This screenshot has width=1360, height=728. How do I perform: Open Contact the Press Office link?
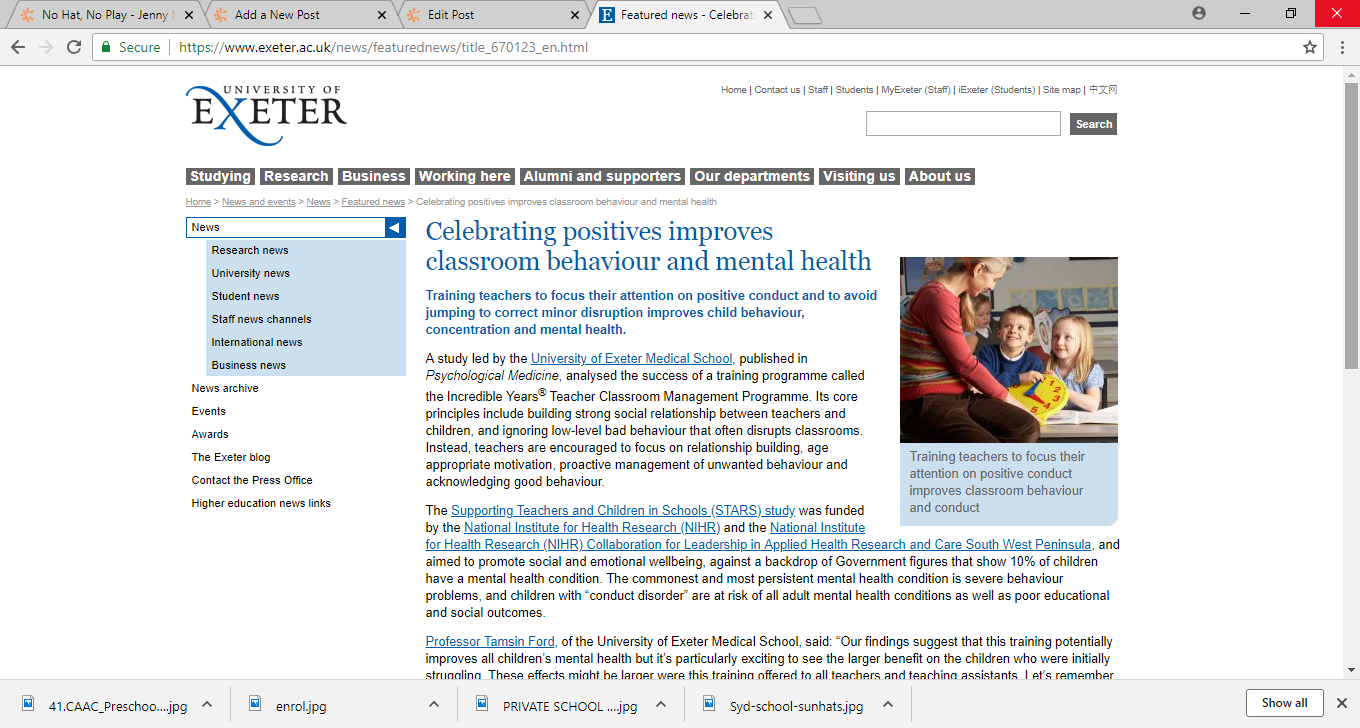tap(252, 480)
